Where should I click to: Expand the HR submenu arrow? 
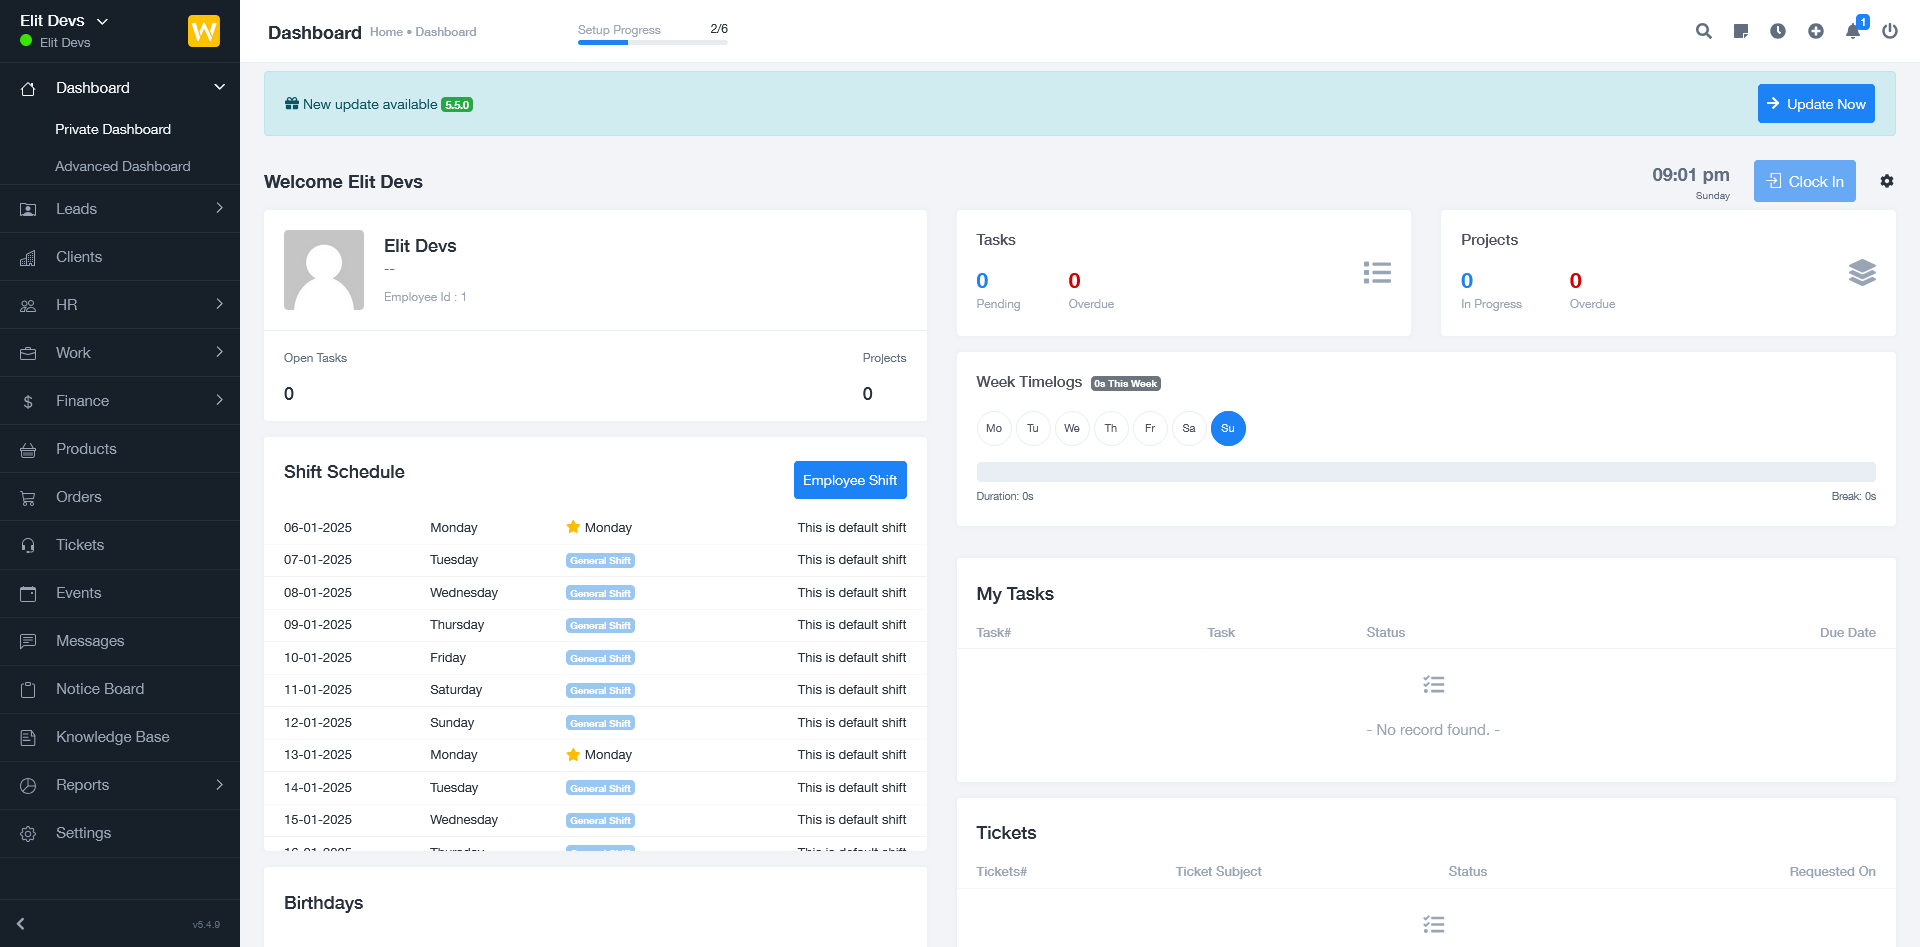[x=220, y=304]
